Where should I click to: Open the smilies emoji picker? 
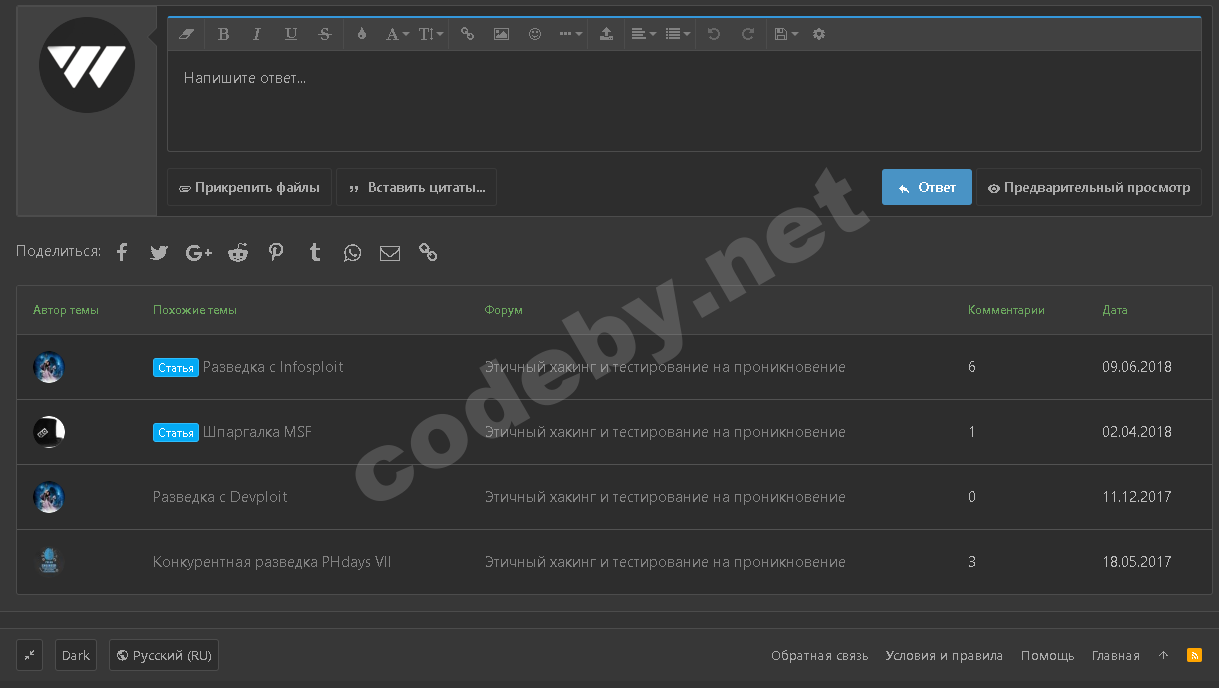(535, 34)
